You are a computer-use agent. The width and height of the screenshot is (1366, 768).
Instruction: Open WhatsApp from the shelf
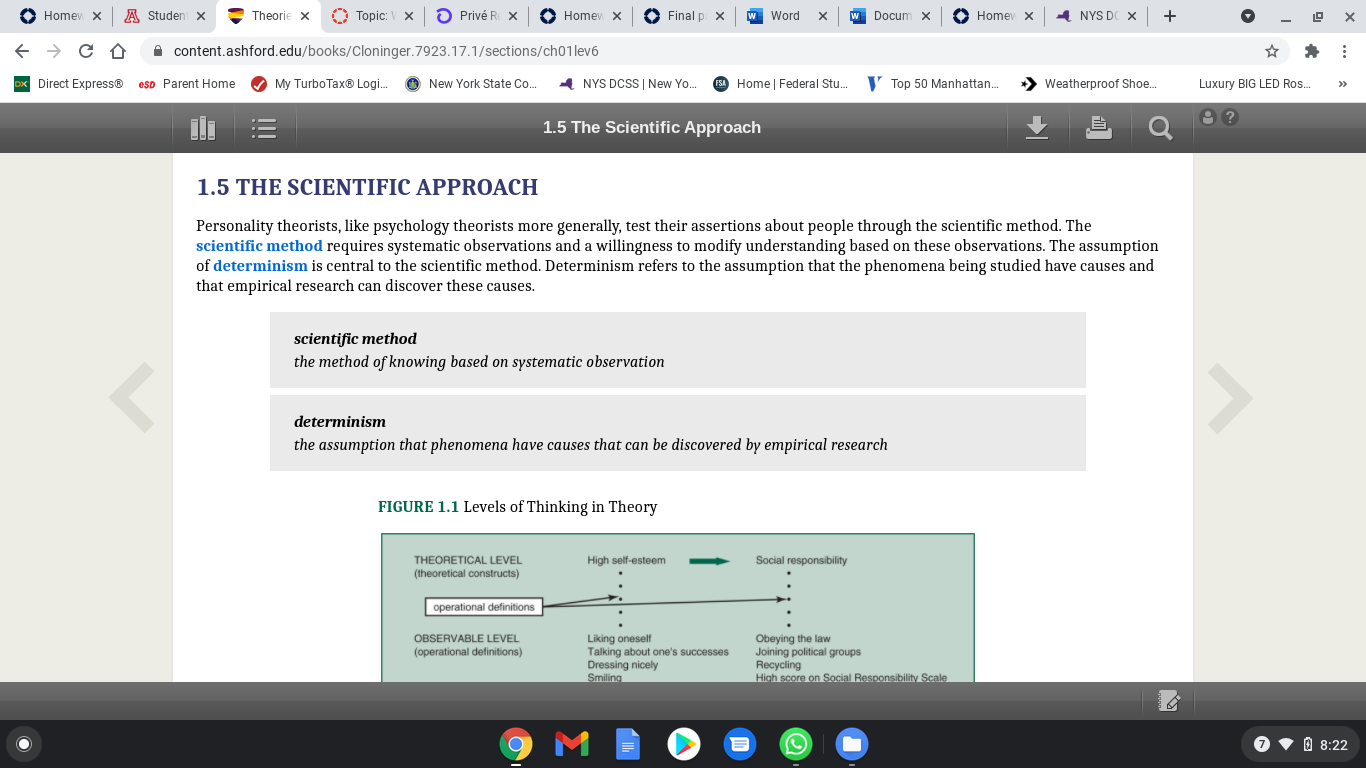[795, 743]
